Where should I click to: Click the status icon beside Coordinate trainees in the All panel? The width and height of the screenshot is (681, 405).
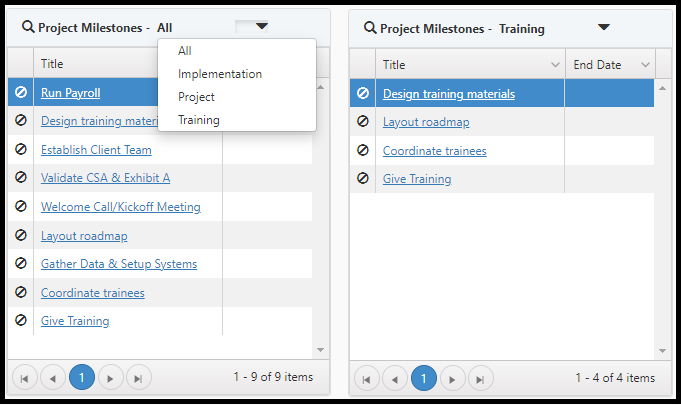(x=20, y=292)
